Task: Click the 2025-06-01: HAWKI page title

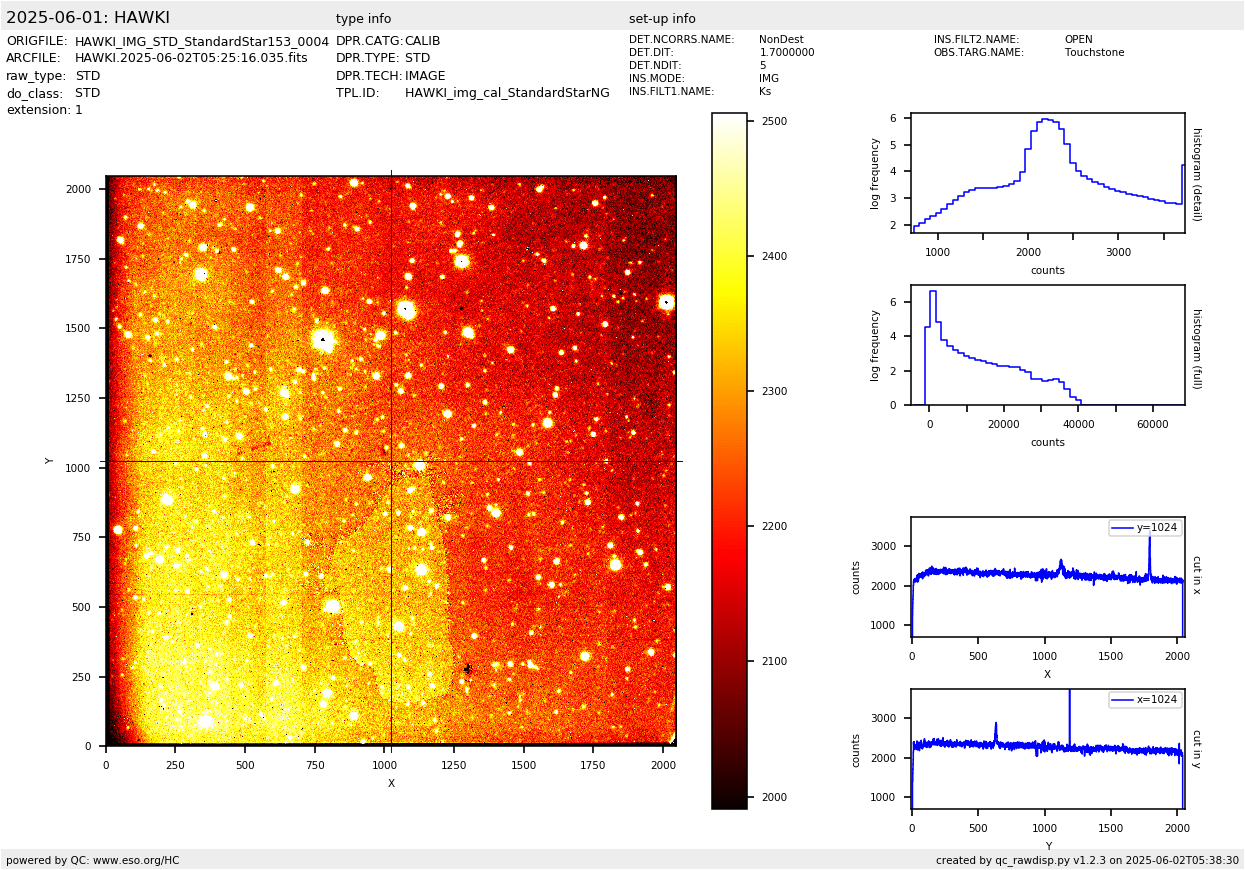Action: [x=88, y=18]
